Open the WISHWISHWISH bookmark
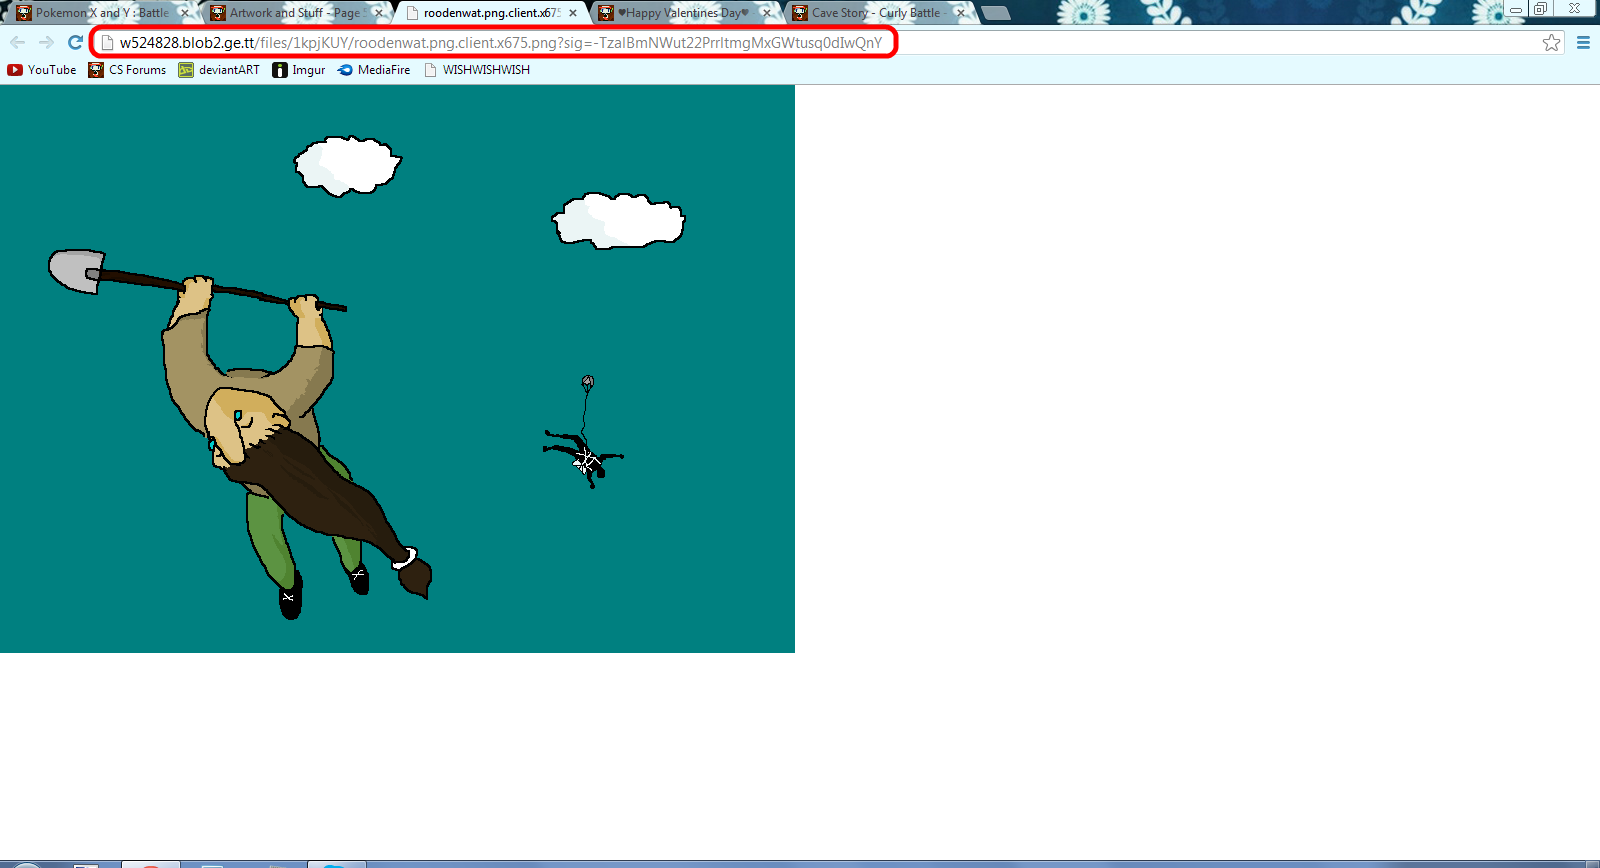Screen dimensions: 1600x868 coord(477,70)
